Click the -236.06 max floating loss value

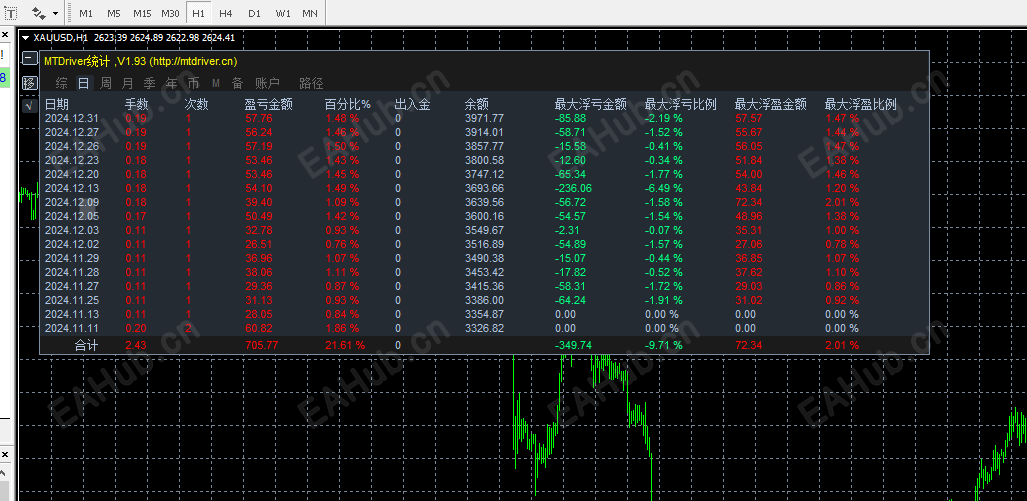pyautogui.click(x=573, y=189)
